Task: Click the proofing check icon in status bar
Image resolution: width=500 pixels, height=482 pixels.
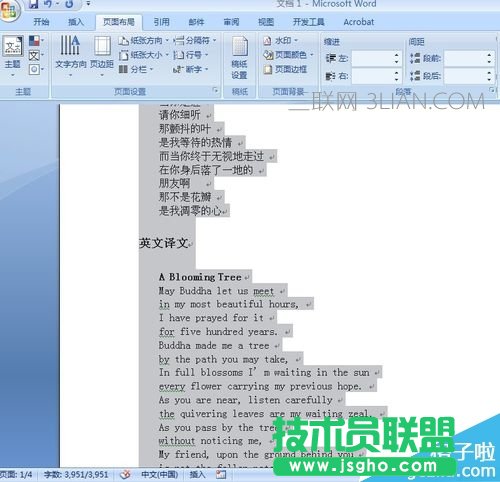Action: click(x=125, y=475)
